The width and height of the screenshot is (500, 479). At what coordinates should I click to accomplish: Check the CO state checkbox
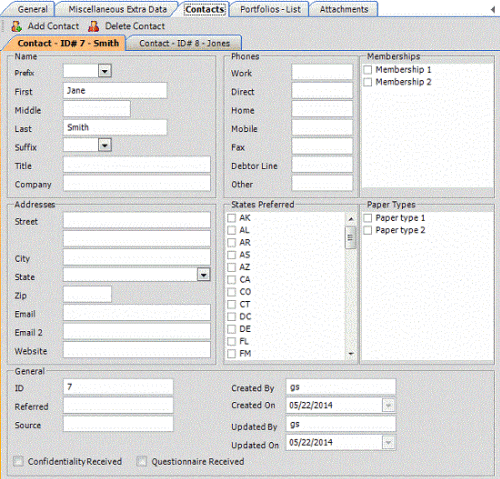(231, 292)
